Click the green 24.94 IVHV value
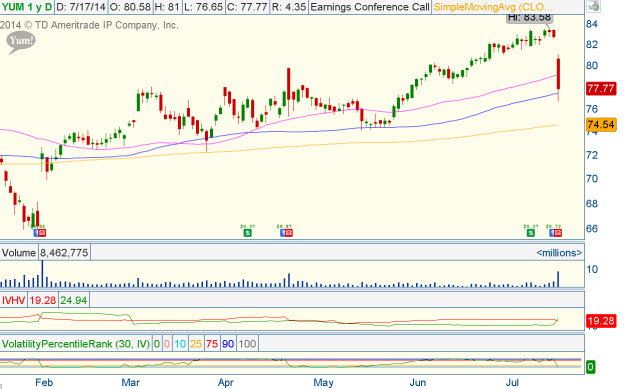Viewport: 625px width, 389px height. [74, 300]
